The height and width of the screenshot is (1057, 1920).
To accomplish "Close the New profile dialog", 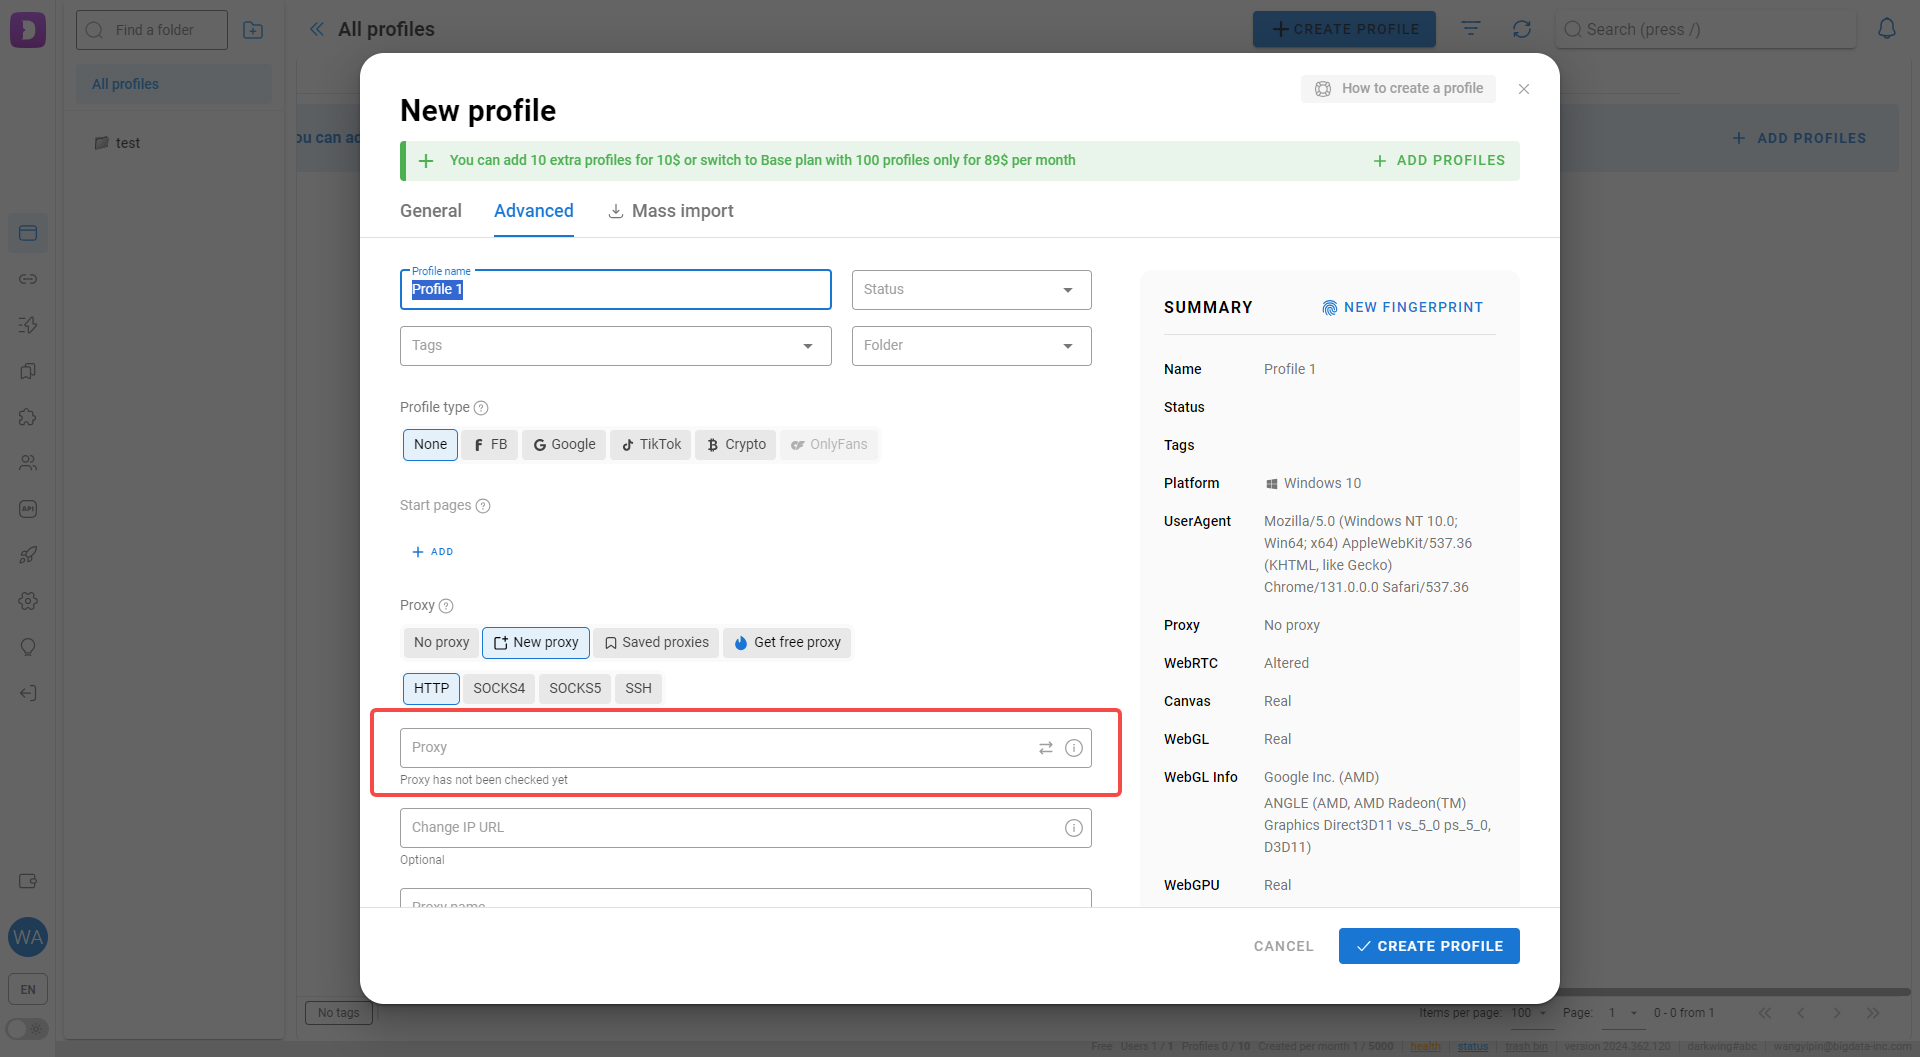I will [1524, 89].
